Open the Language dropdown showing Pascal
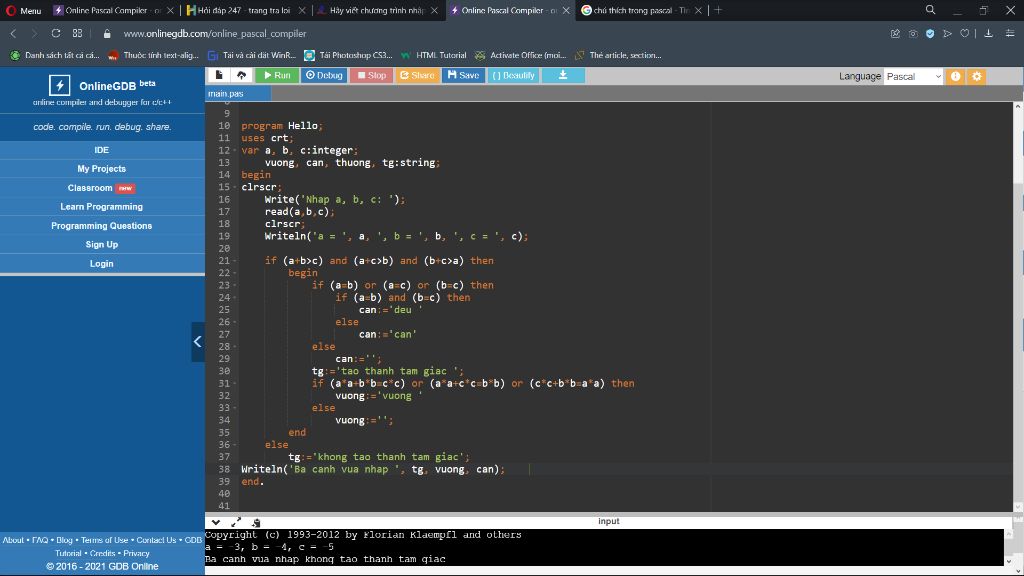 (913, 76)
